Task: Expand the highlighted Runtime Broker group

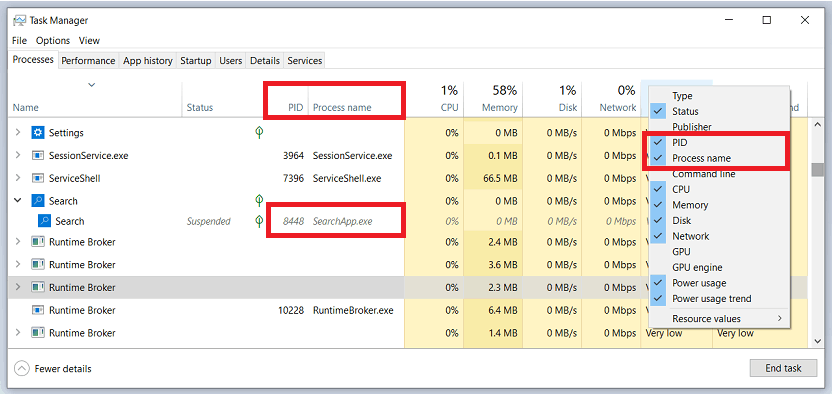Action: click(18, 287)
